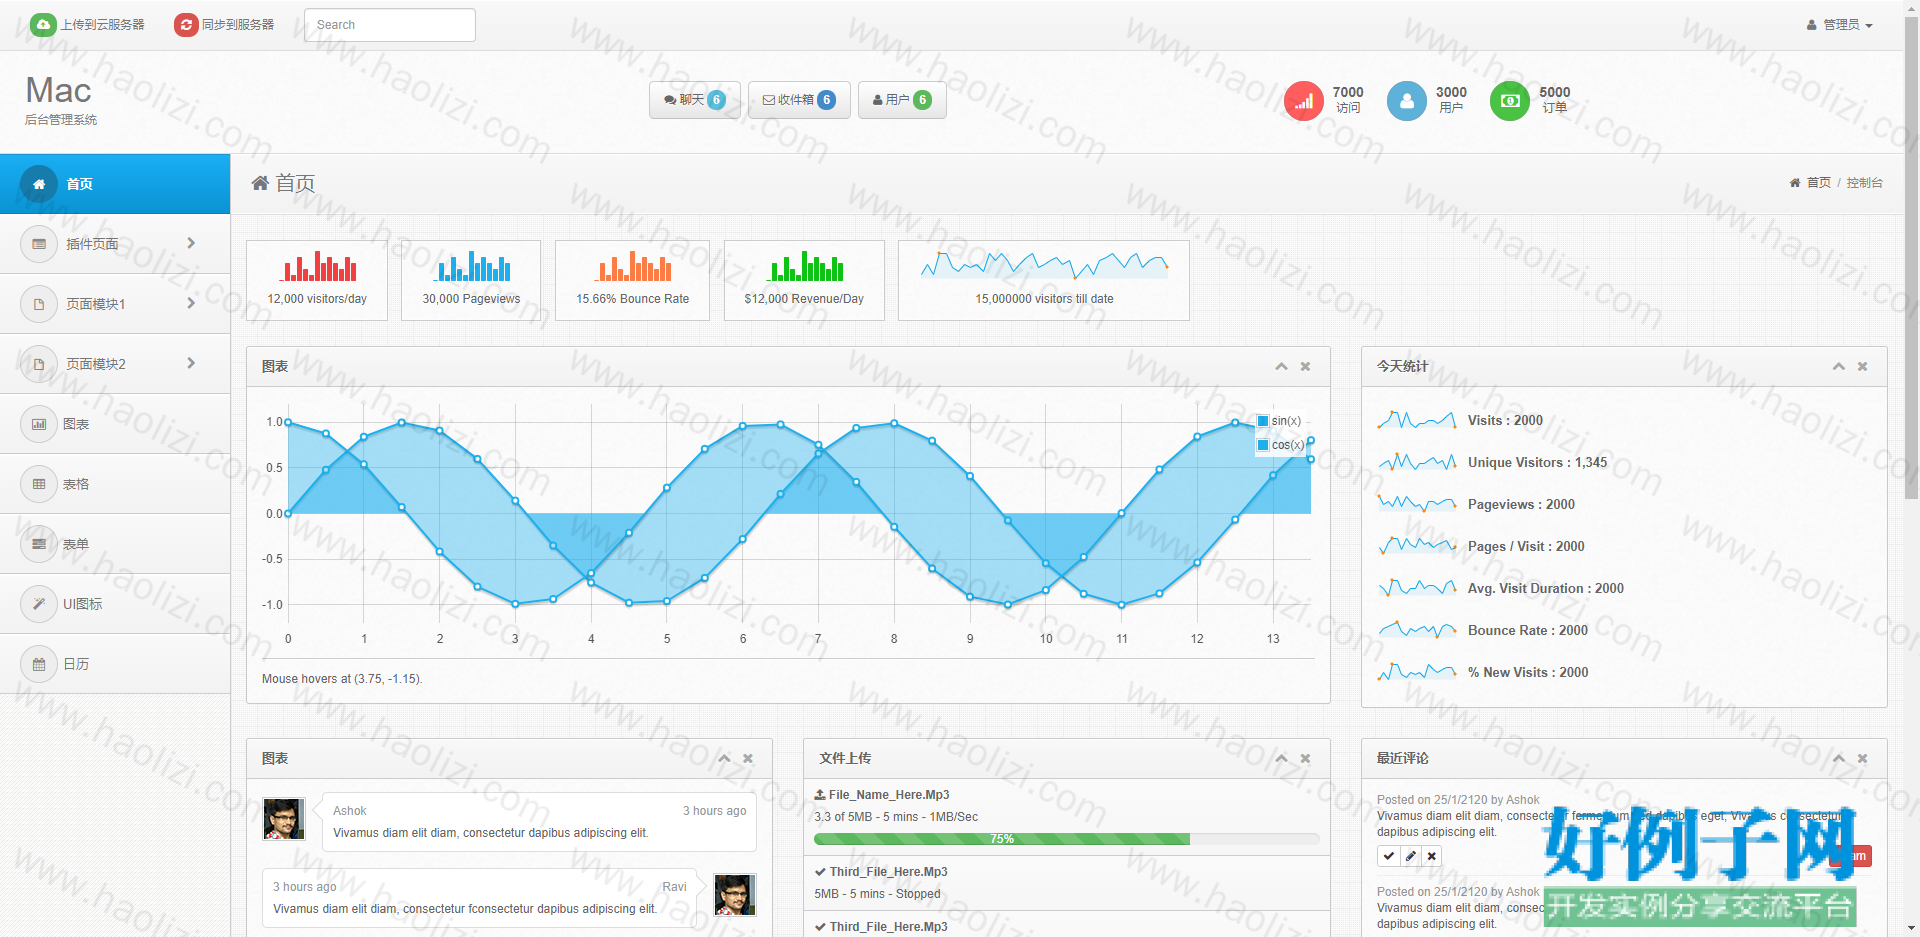Click the blue Pageviews mini bar chart
This screenshot has height=937, width=1920.
(x=472, y=266)
